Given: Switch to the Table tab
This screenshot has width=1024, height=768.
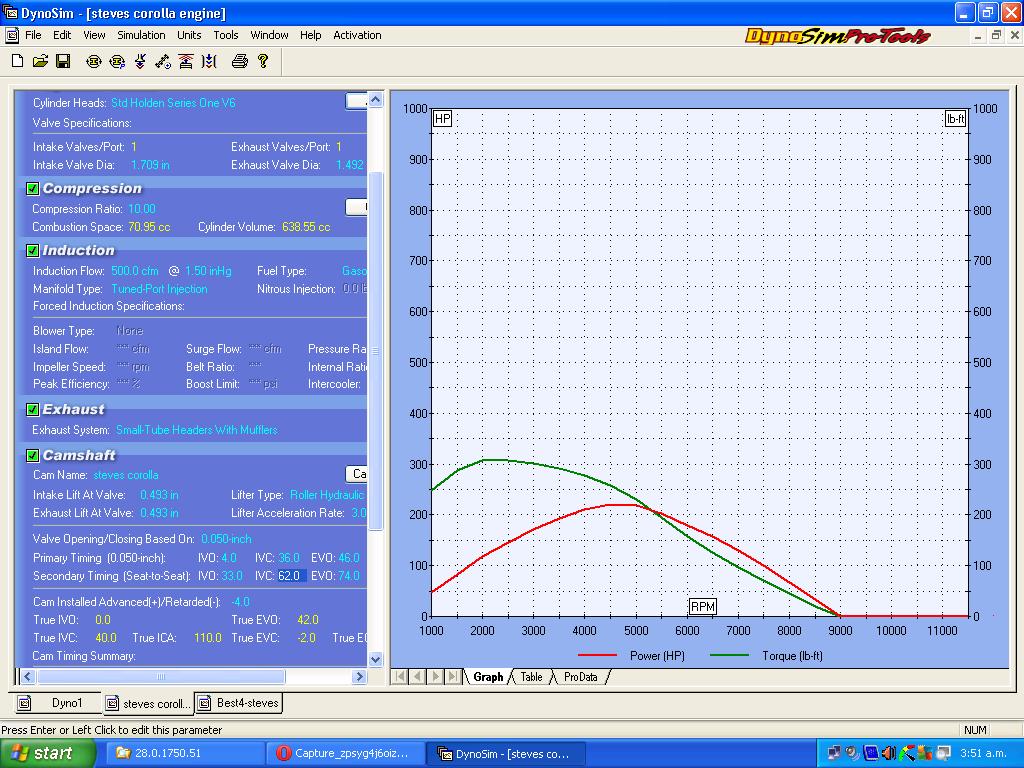Looking at the screenshot, I should (x=532, y=677).
